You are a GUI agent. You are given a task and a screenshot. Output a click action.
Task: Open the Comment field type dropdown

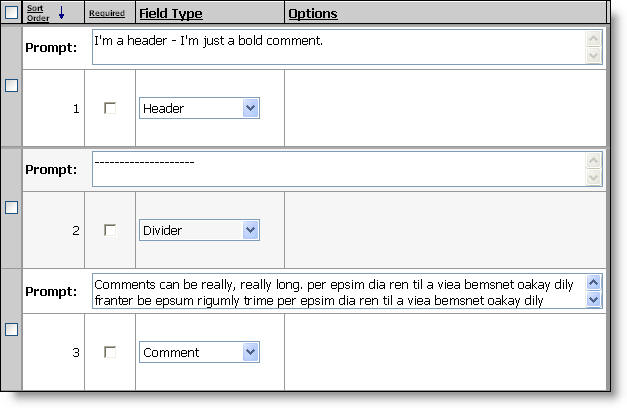251,352
